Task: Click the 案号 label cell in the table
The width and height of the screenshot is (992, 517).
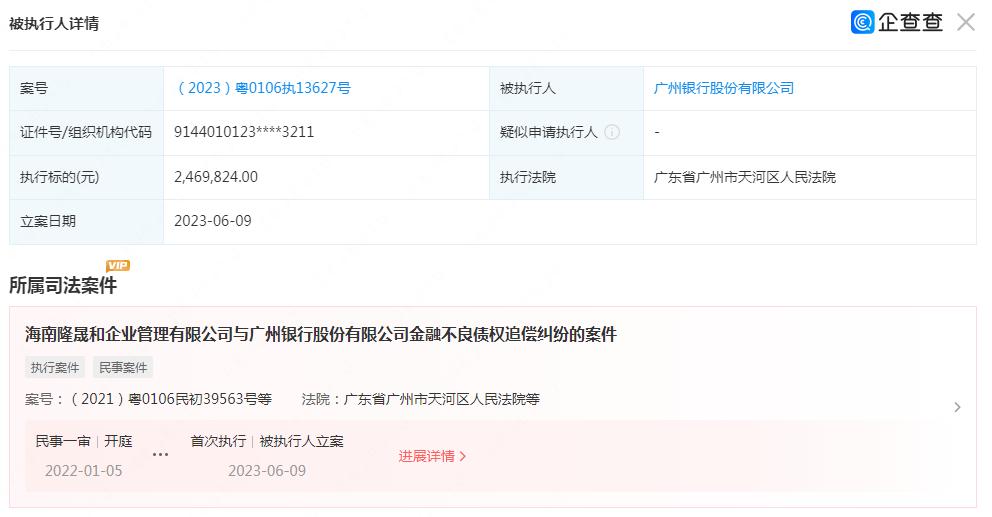Action: click(87, 89)
